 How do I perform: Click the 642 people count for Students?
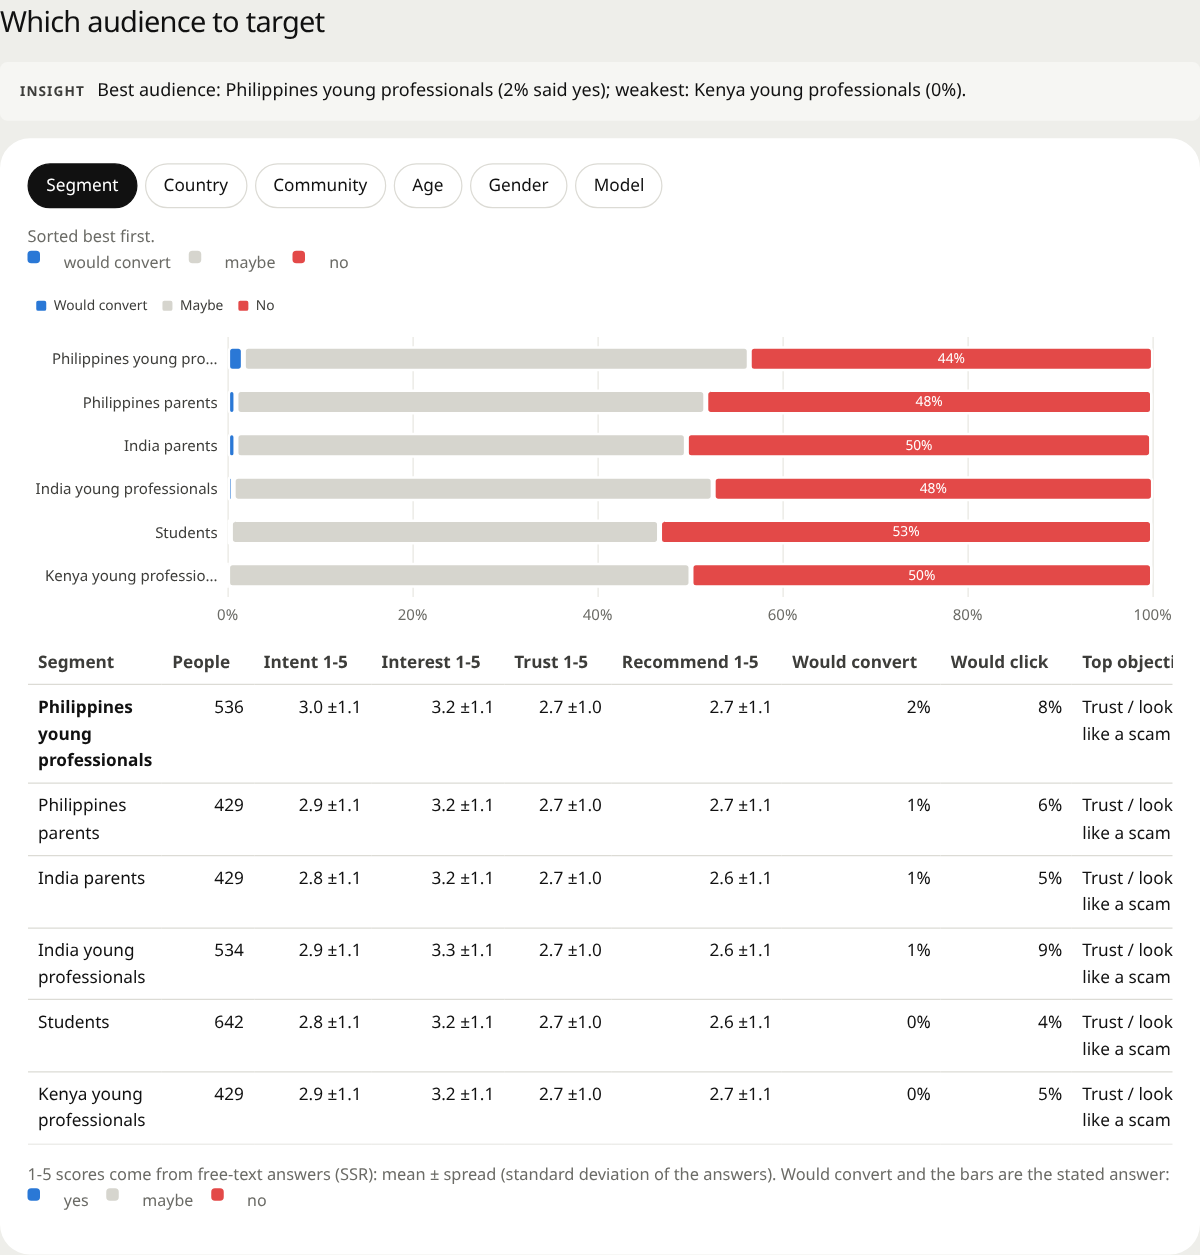(x=229, y=1022)
